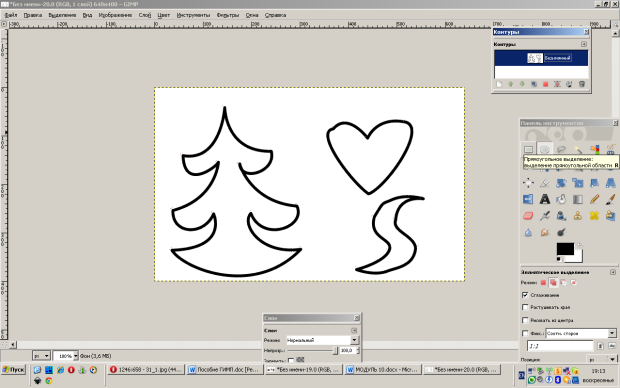
Task: Select the Bucket Fill tool
Action: point(561,199)
